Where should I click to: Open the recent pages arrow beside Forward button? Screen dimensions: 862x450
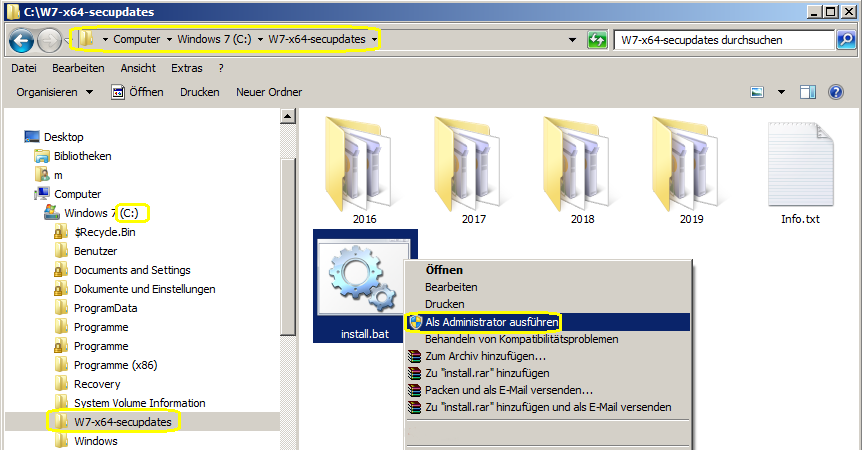pyautogui.click(x=68, y=40)
